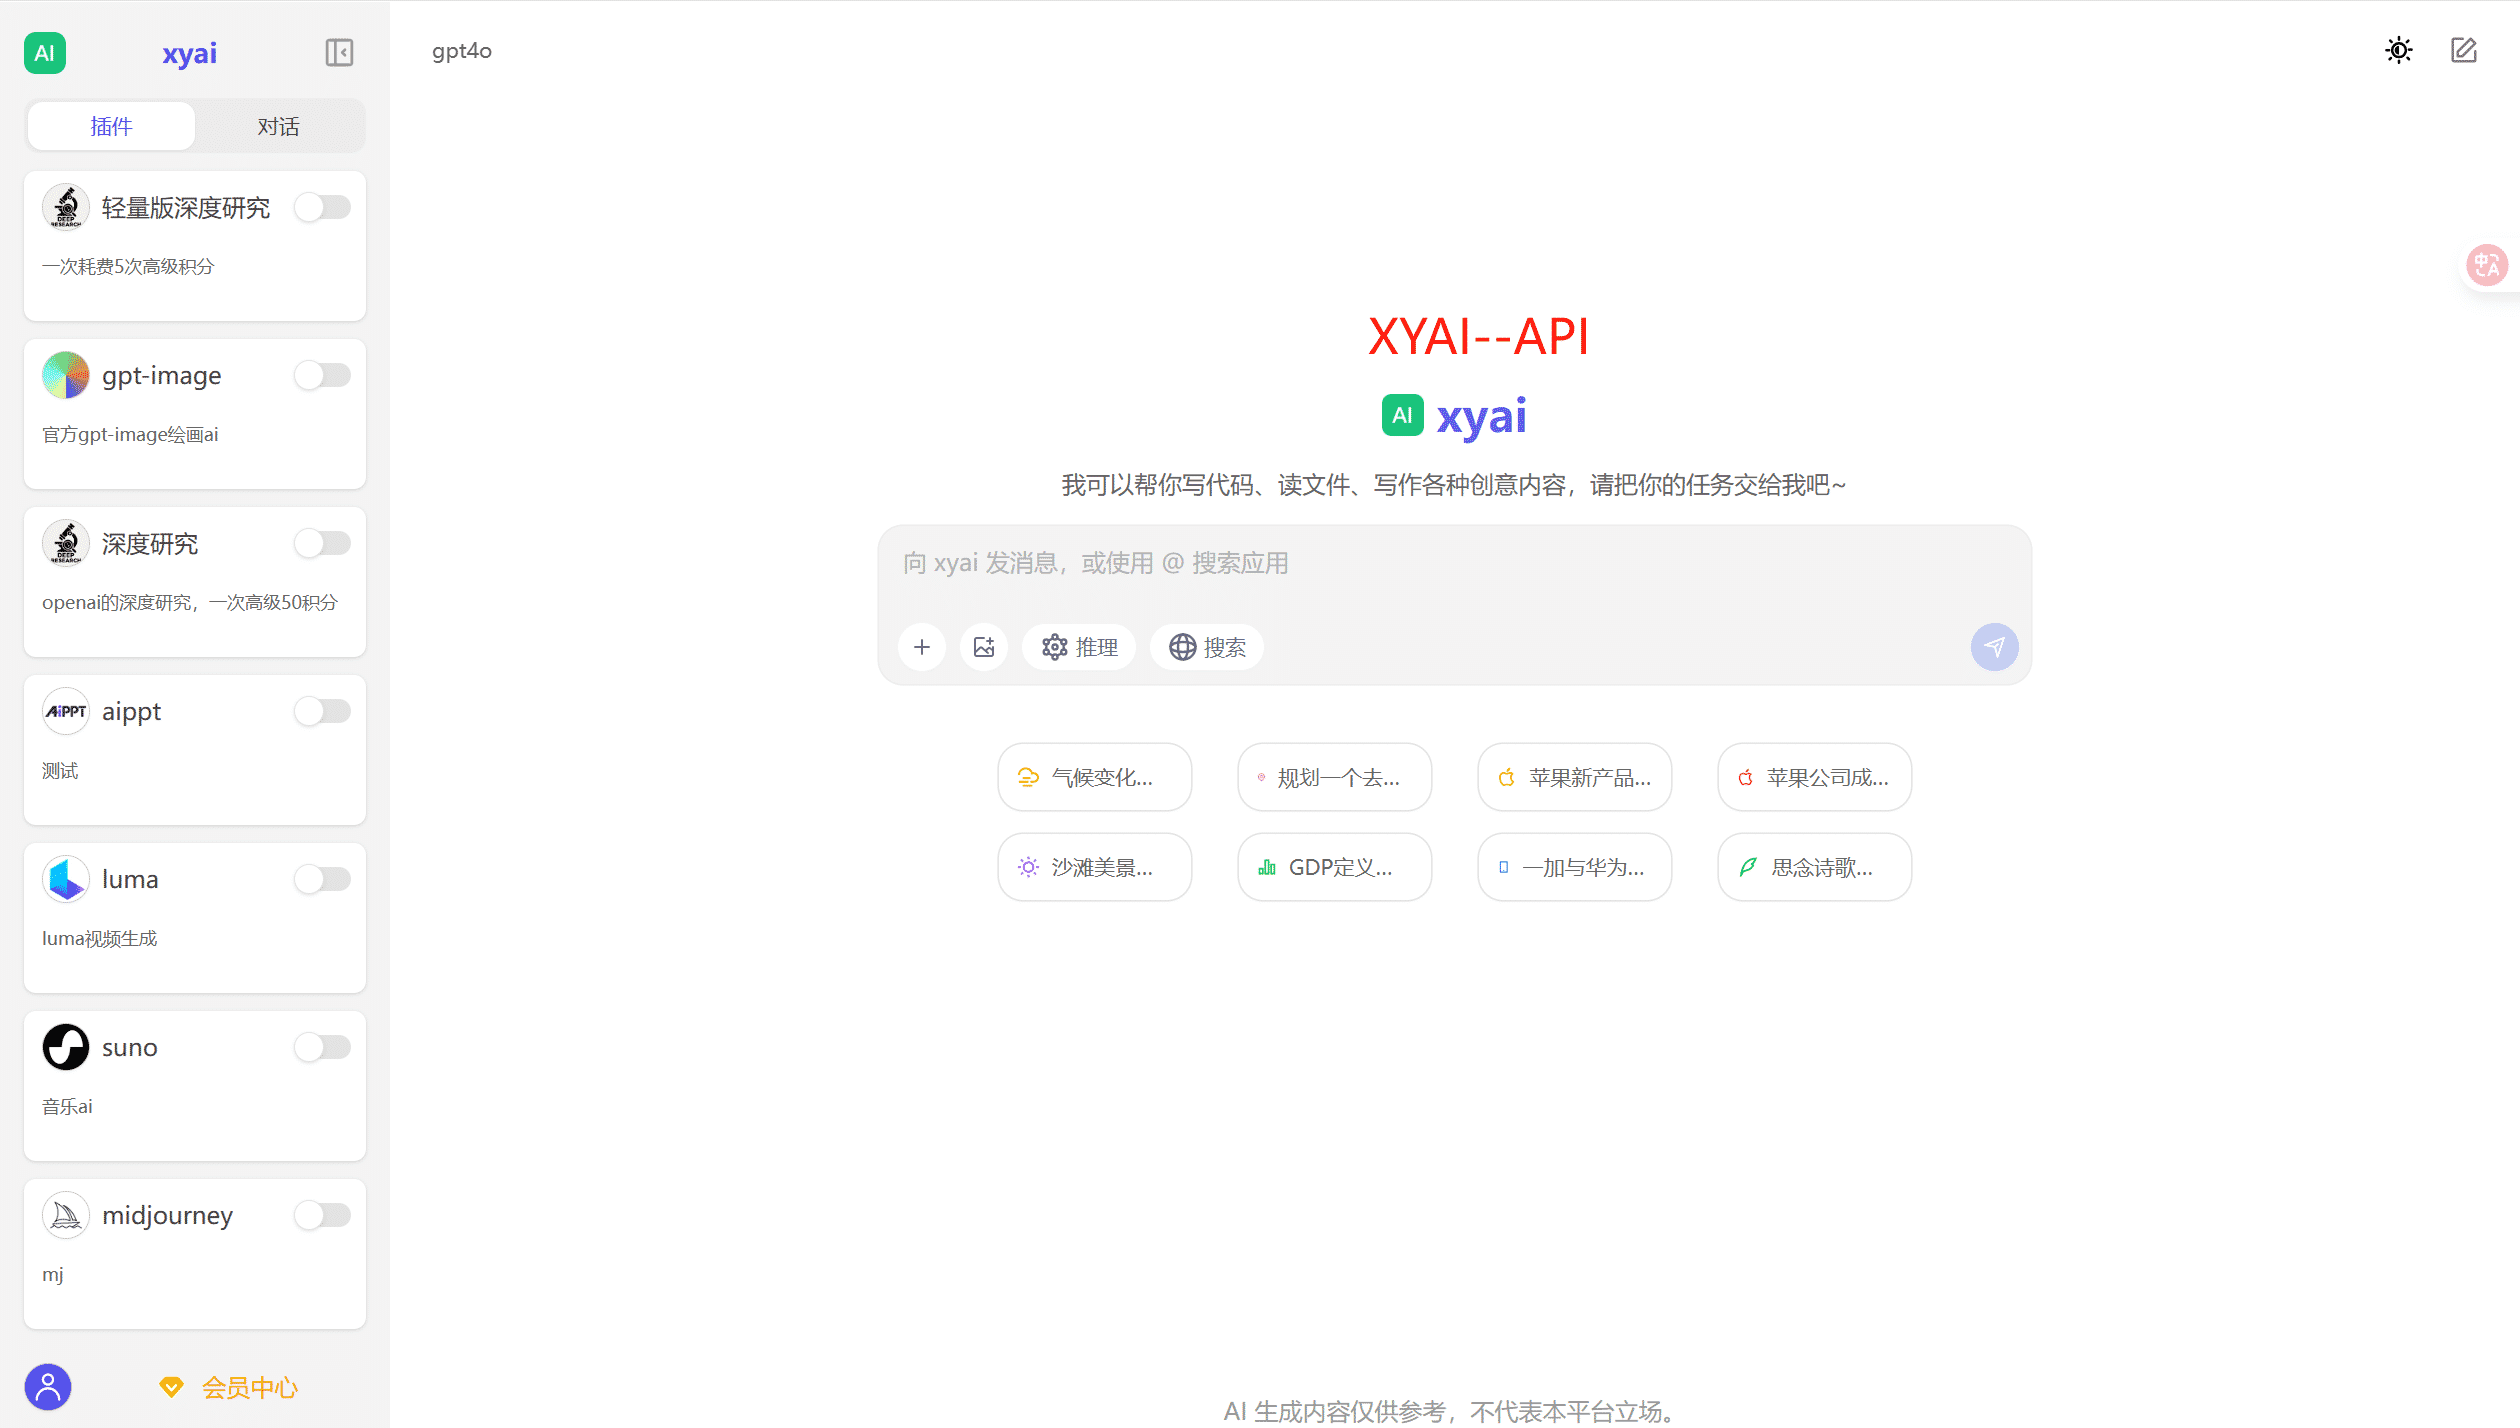This screenshot has height=1428, width=2520.
Task: Click the suno plugin logo
Action: click(66, 1047)
